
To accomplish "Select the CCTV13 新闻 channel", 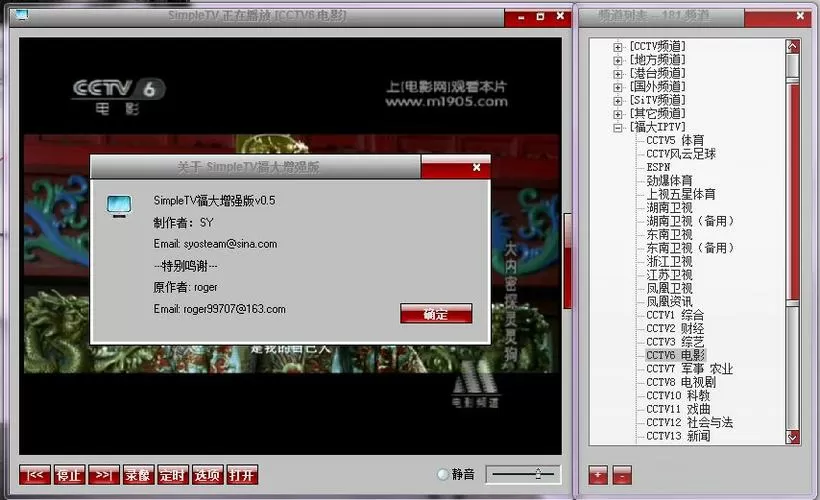I will click(678, 436).
